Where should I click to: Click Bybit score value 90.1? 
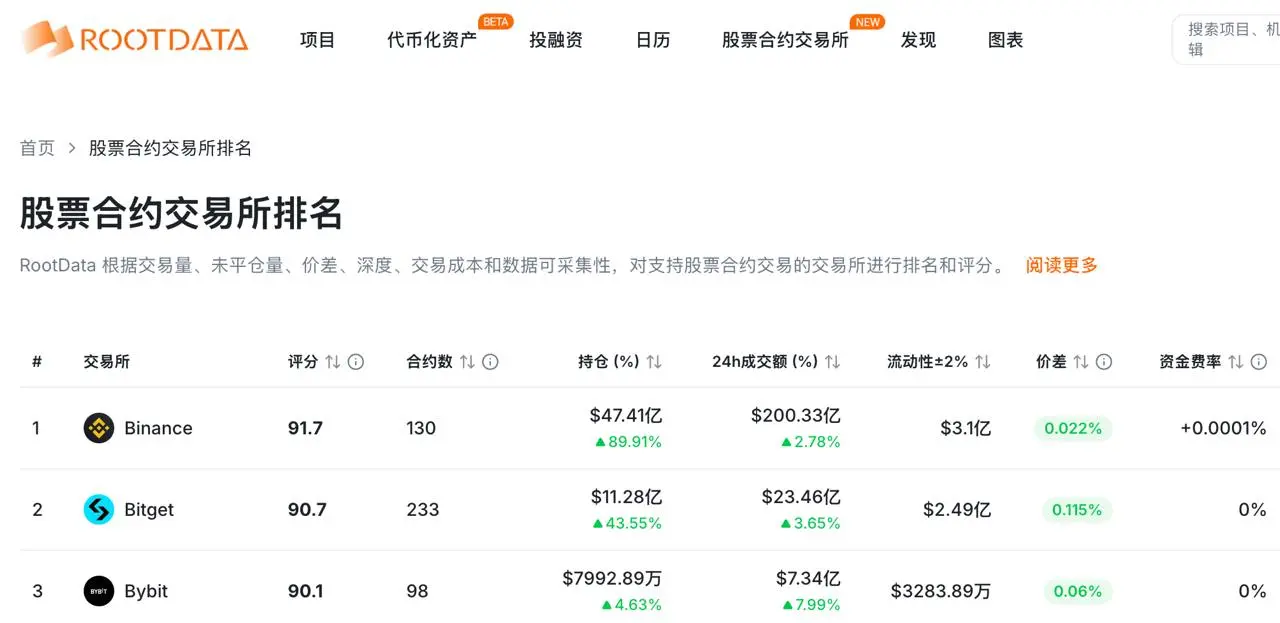tap(305, 591)
